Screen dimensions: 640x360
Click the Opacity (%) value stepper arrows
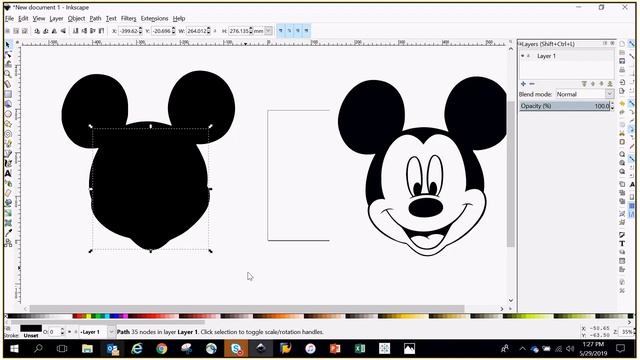click(612, 106)
